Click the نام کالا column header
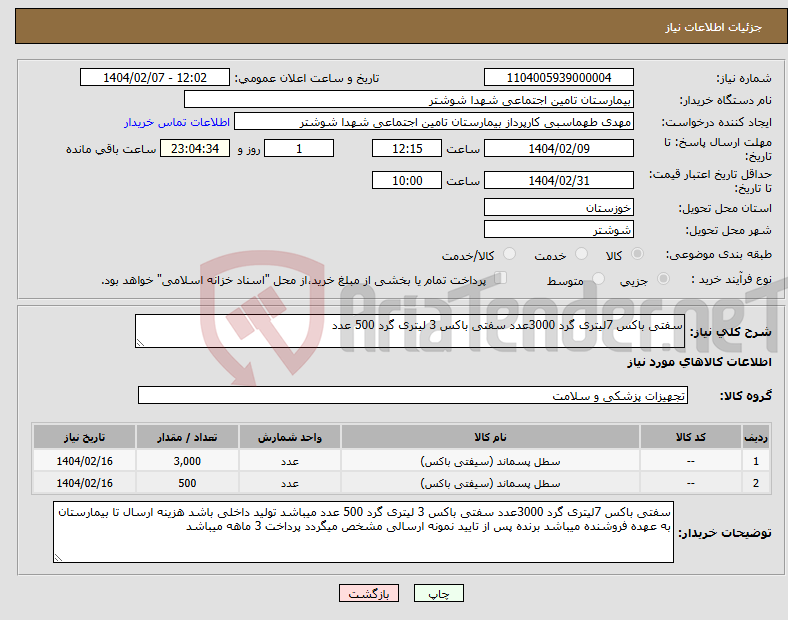 click(490, 437)
